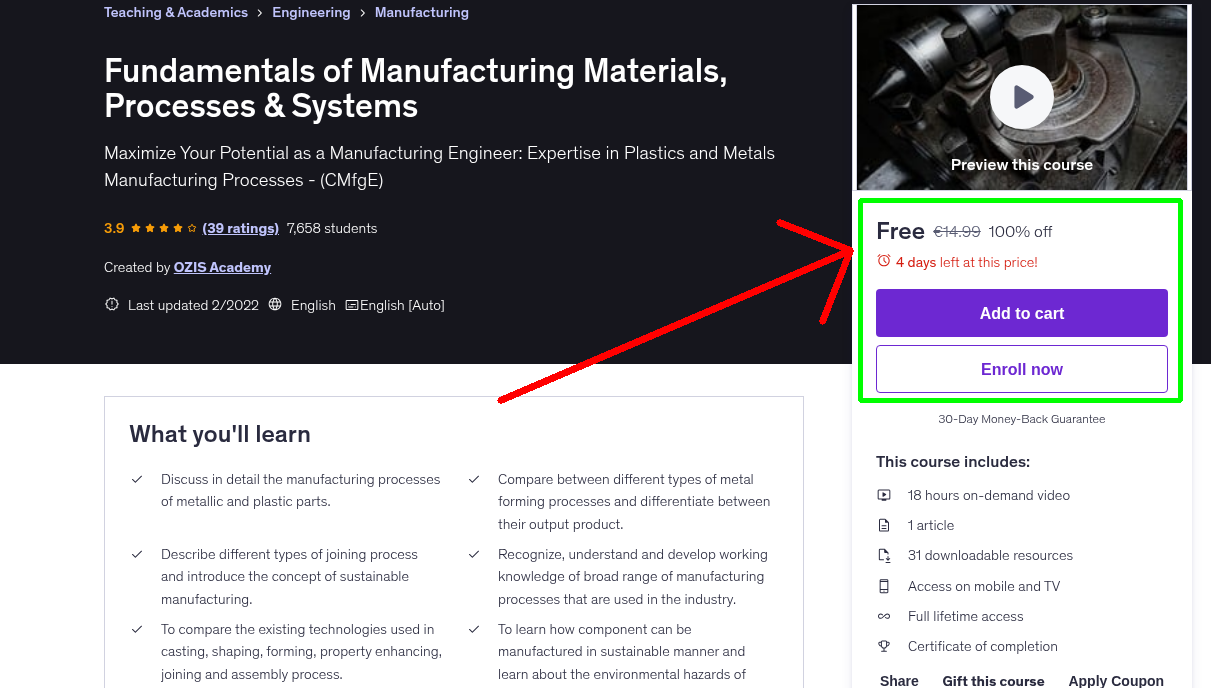Add the course to cart
The image size is (1211, 688).
1021,312
